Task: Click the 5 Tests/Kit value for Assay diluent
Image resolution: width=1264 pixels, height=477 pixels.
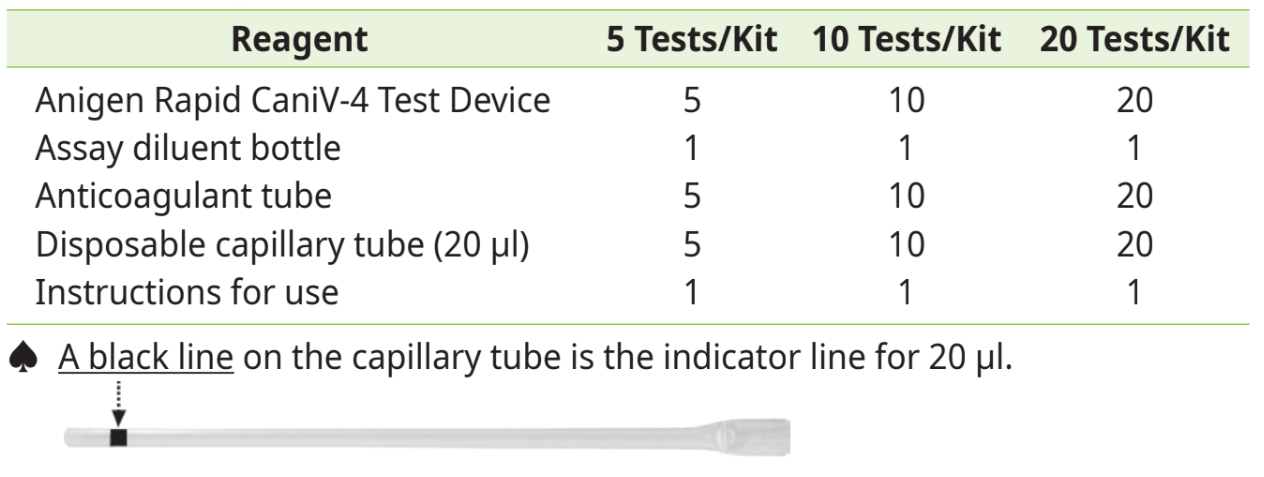Action: (692, 148)
